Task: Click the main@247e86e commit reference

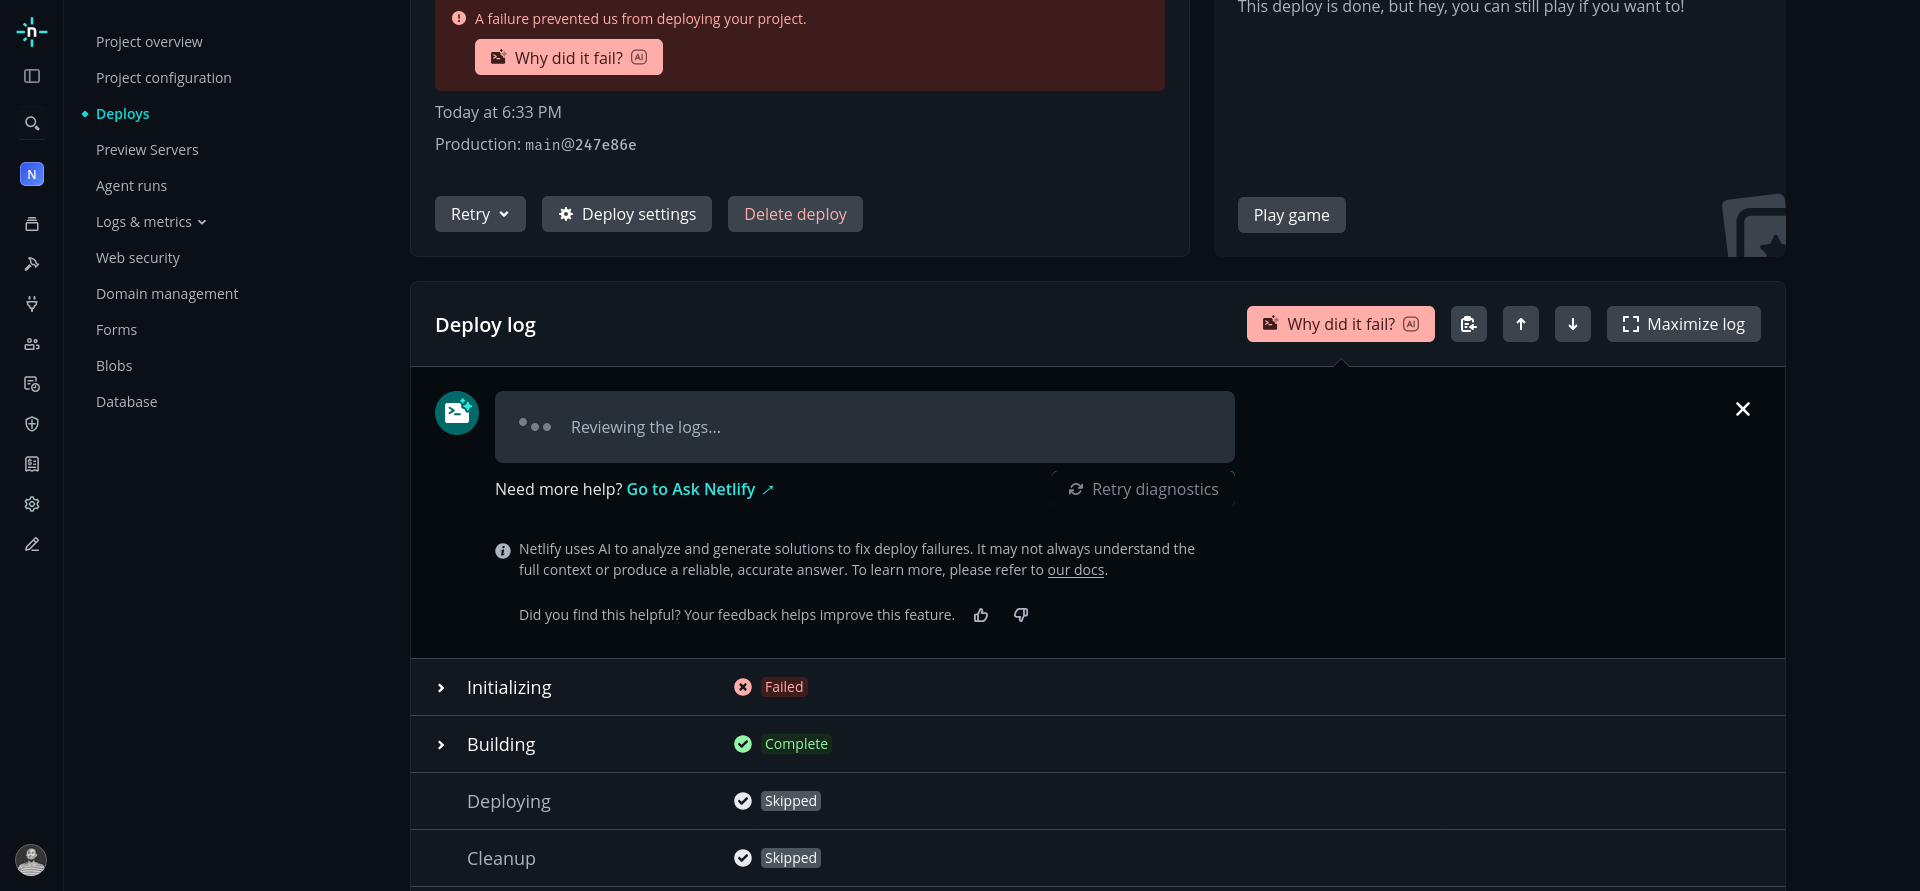Action: click(x=581, y=145)
